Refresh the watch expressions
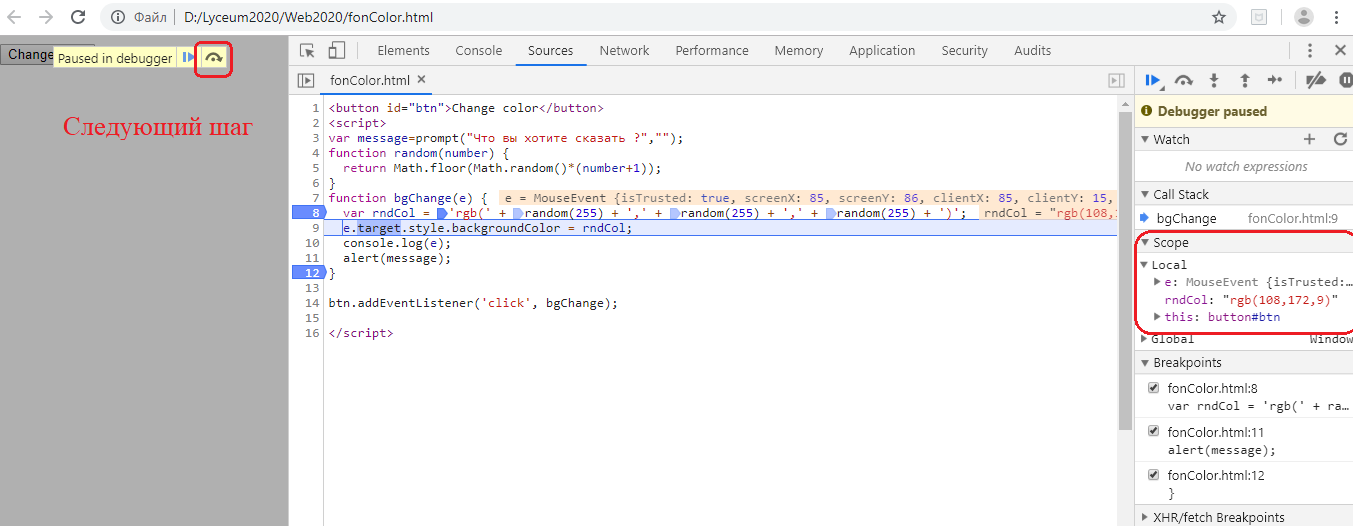The image size is (1353, 526). (x=1341, y=139)
